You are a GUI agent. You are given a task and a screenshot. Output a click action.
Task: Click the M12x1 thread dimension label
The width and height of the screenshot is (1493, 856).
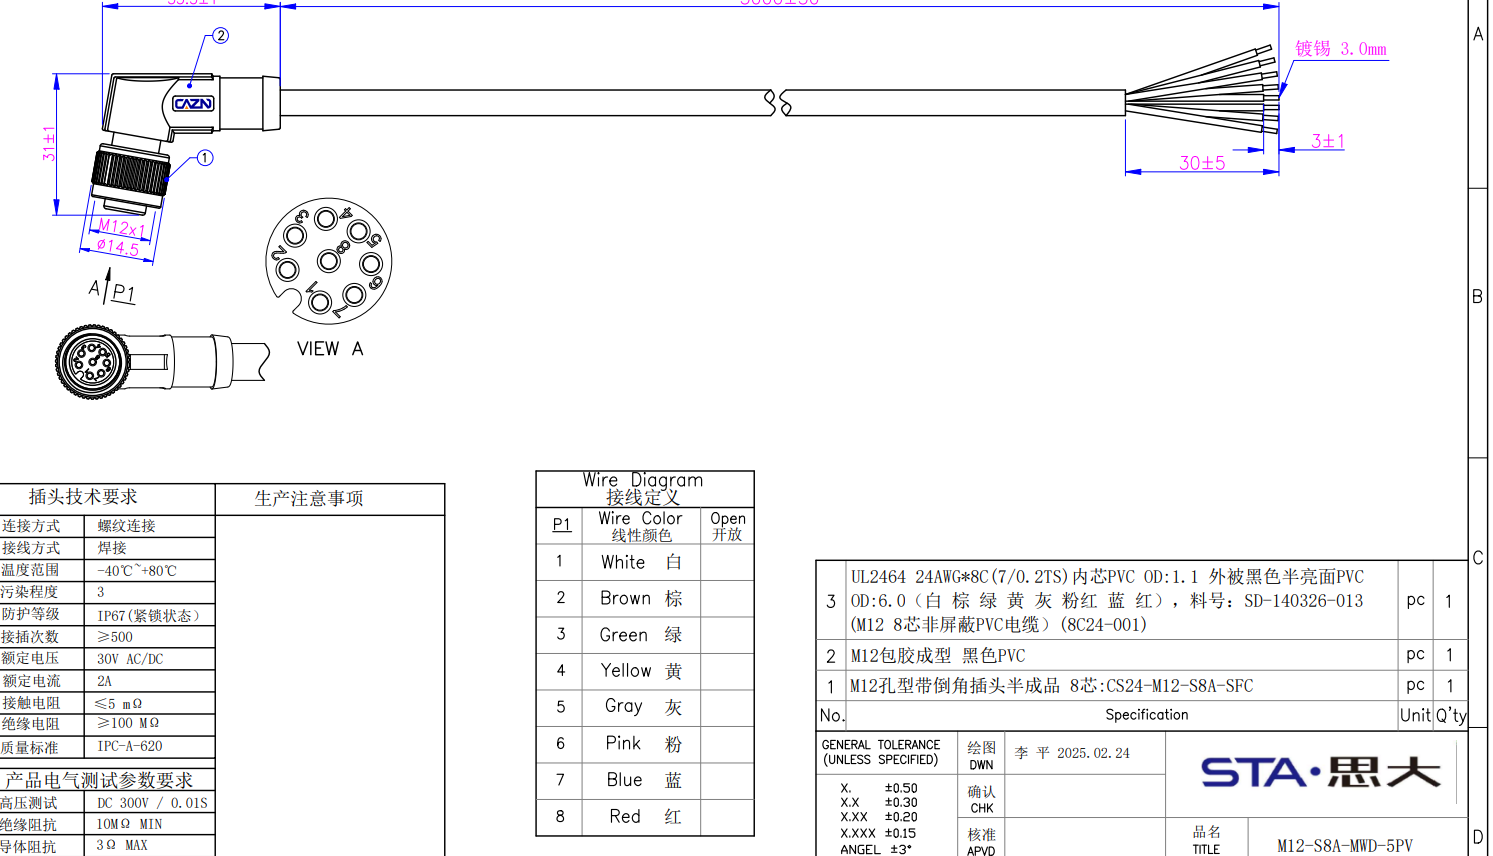coord(122,228)
